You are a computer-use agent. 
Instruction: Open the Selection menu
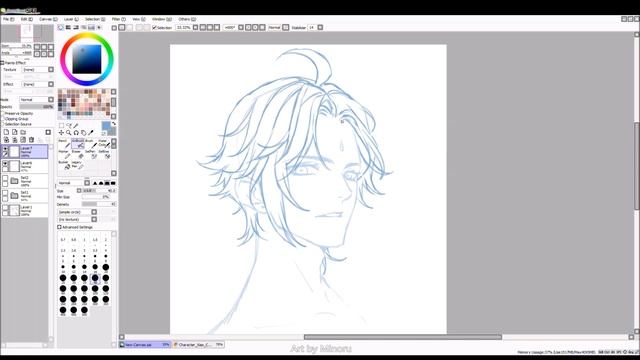click(x=95, y=19)
